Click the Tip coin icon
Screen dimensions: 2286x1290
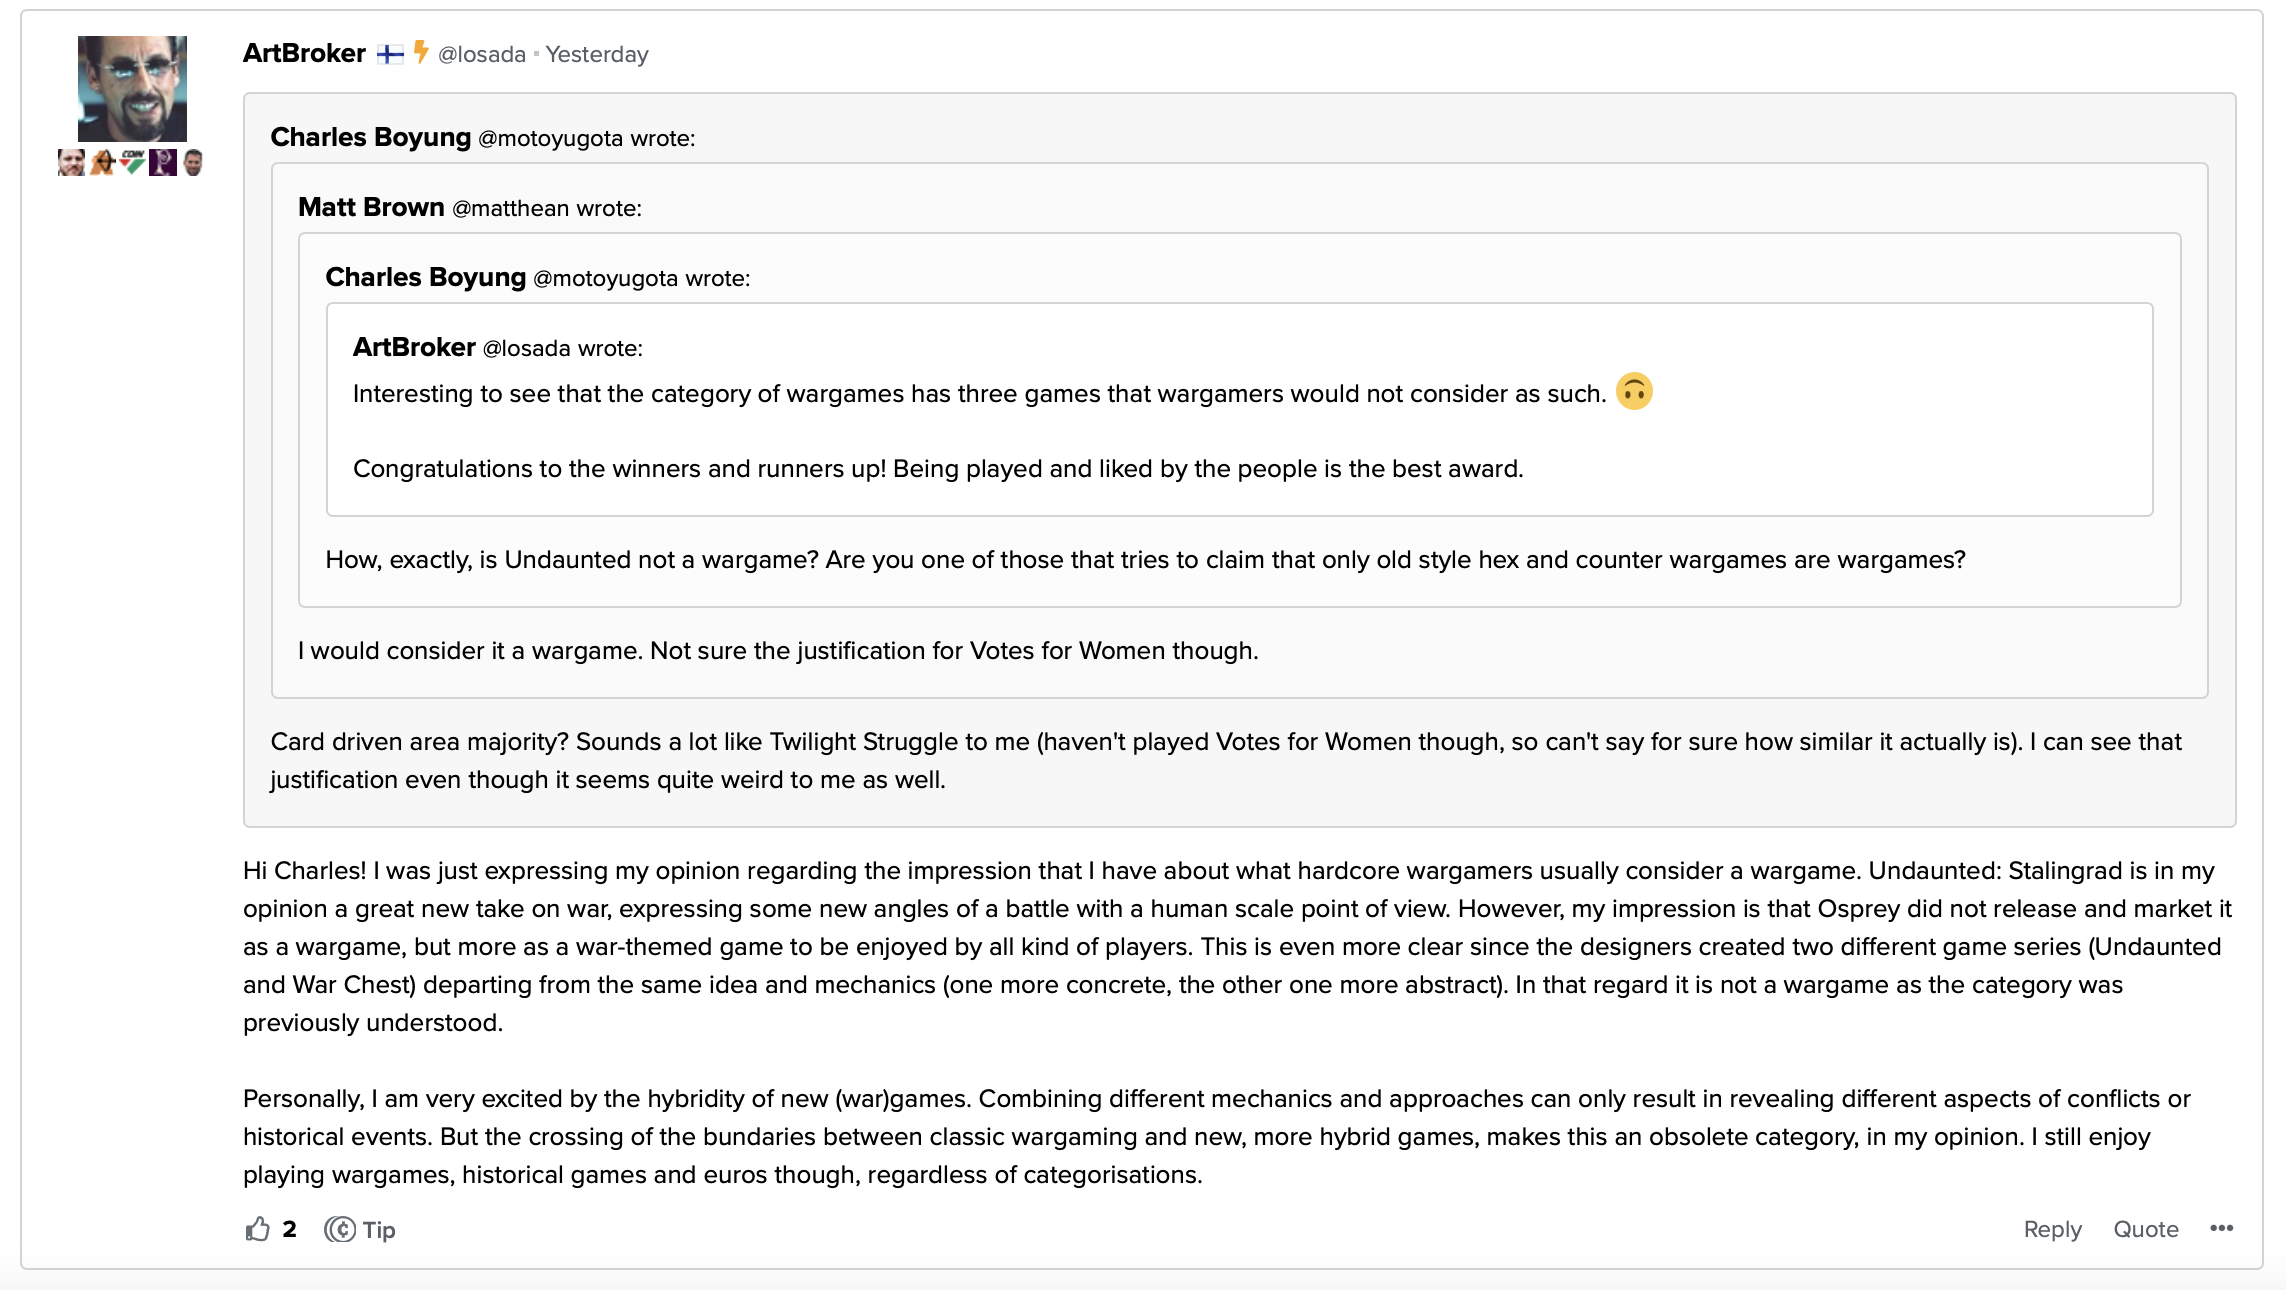click(x=340, y=1229)
